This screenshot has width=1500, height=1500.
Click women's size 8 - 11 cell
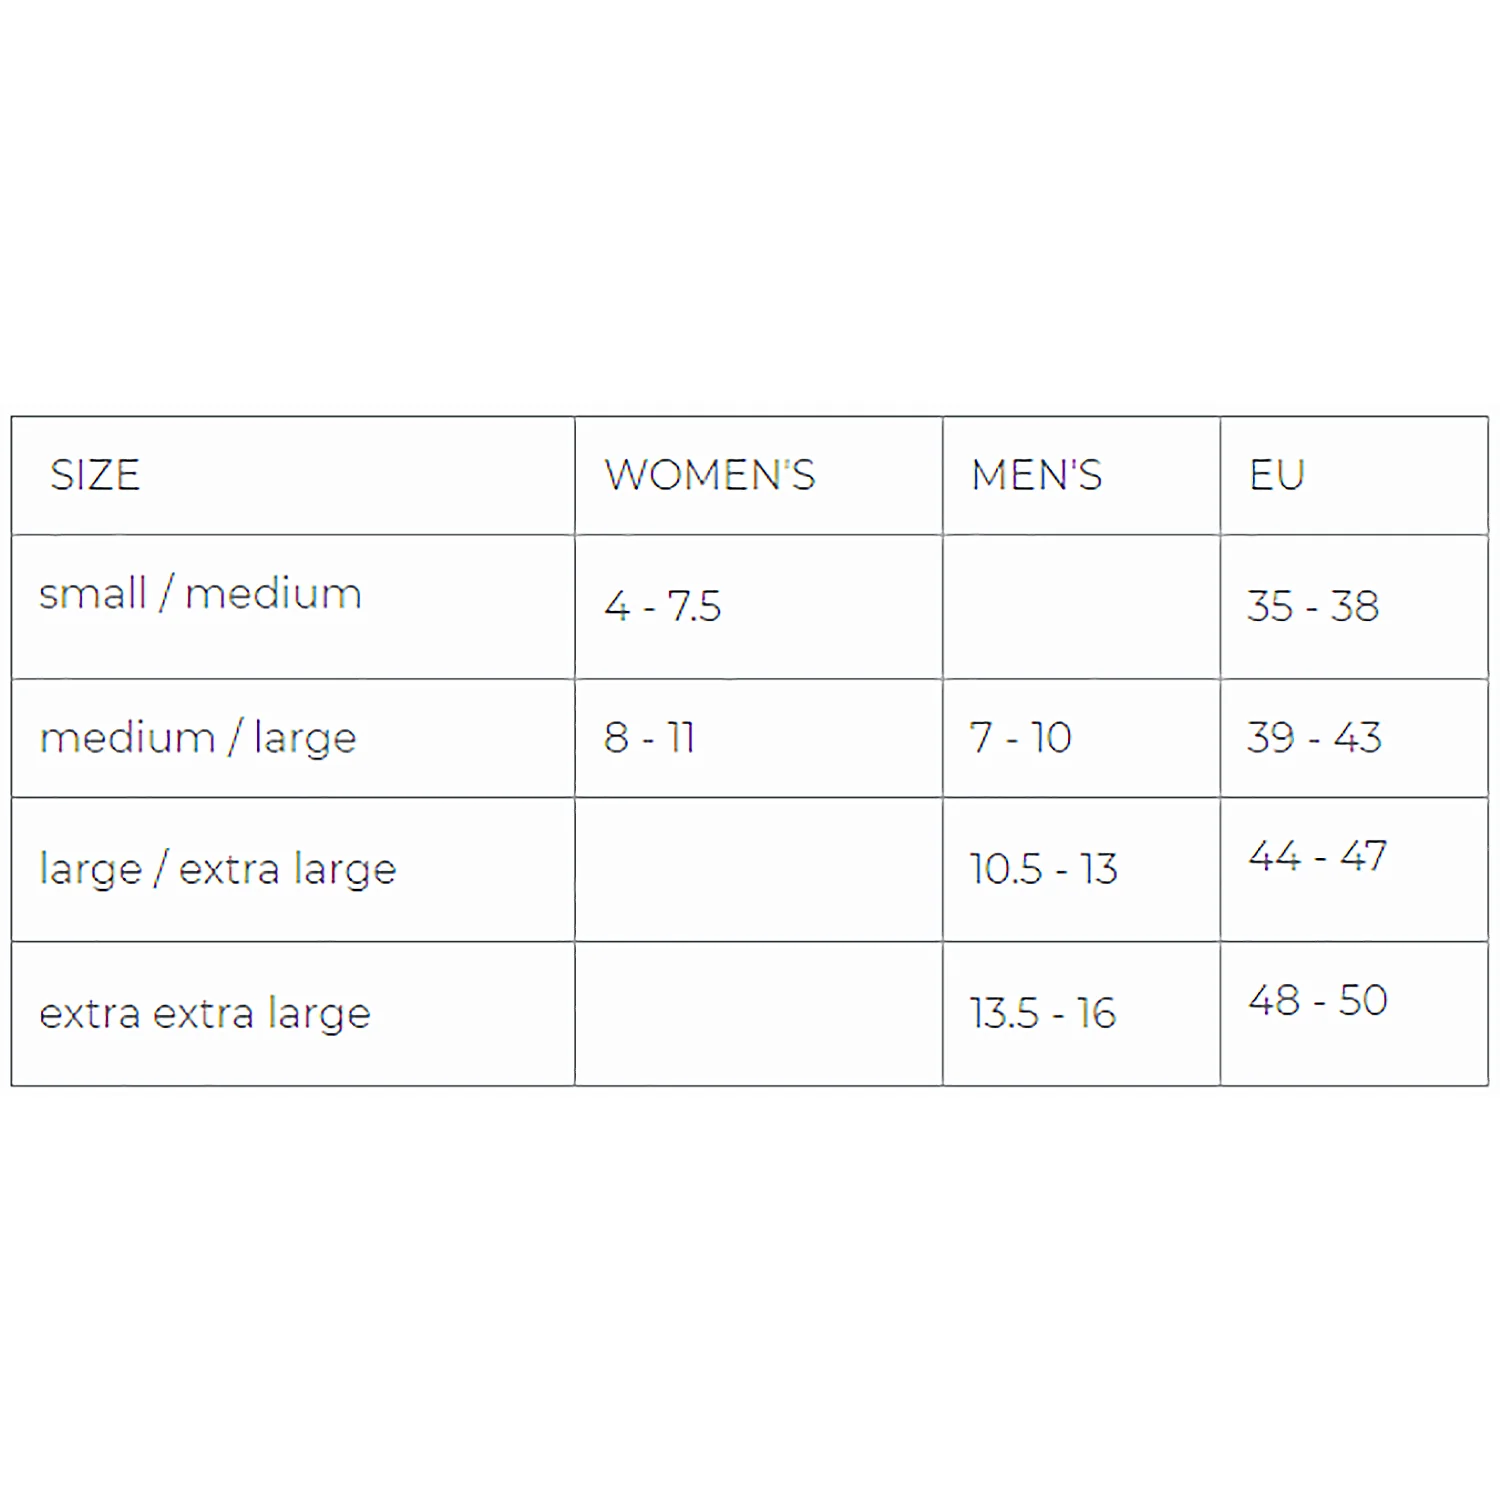coord(649,738)
